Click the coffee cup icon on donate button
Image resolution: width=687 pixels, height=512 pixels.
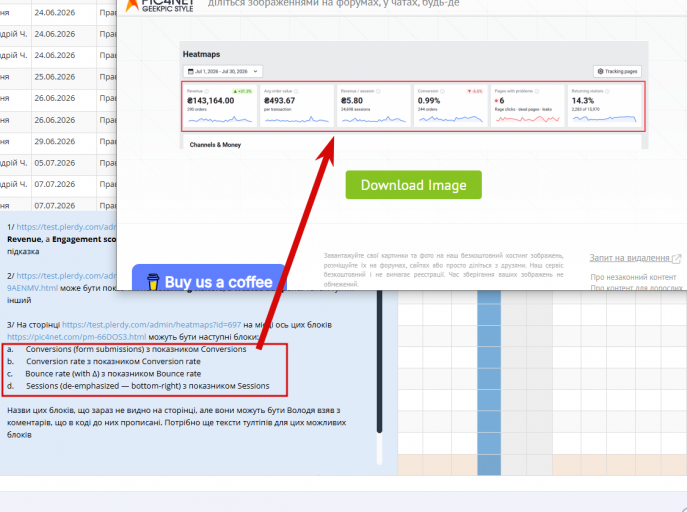point(152,282)
